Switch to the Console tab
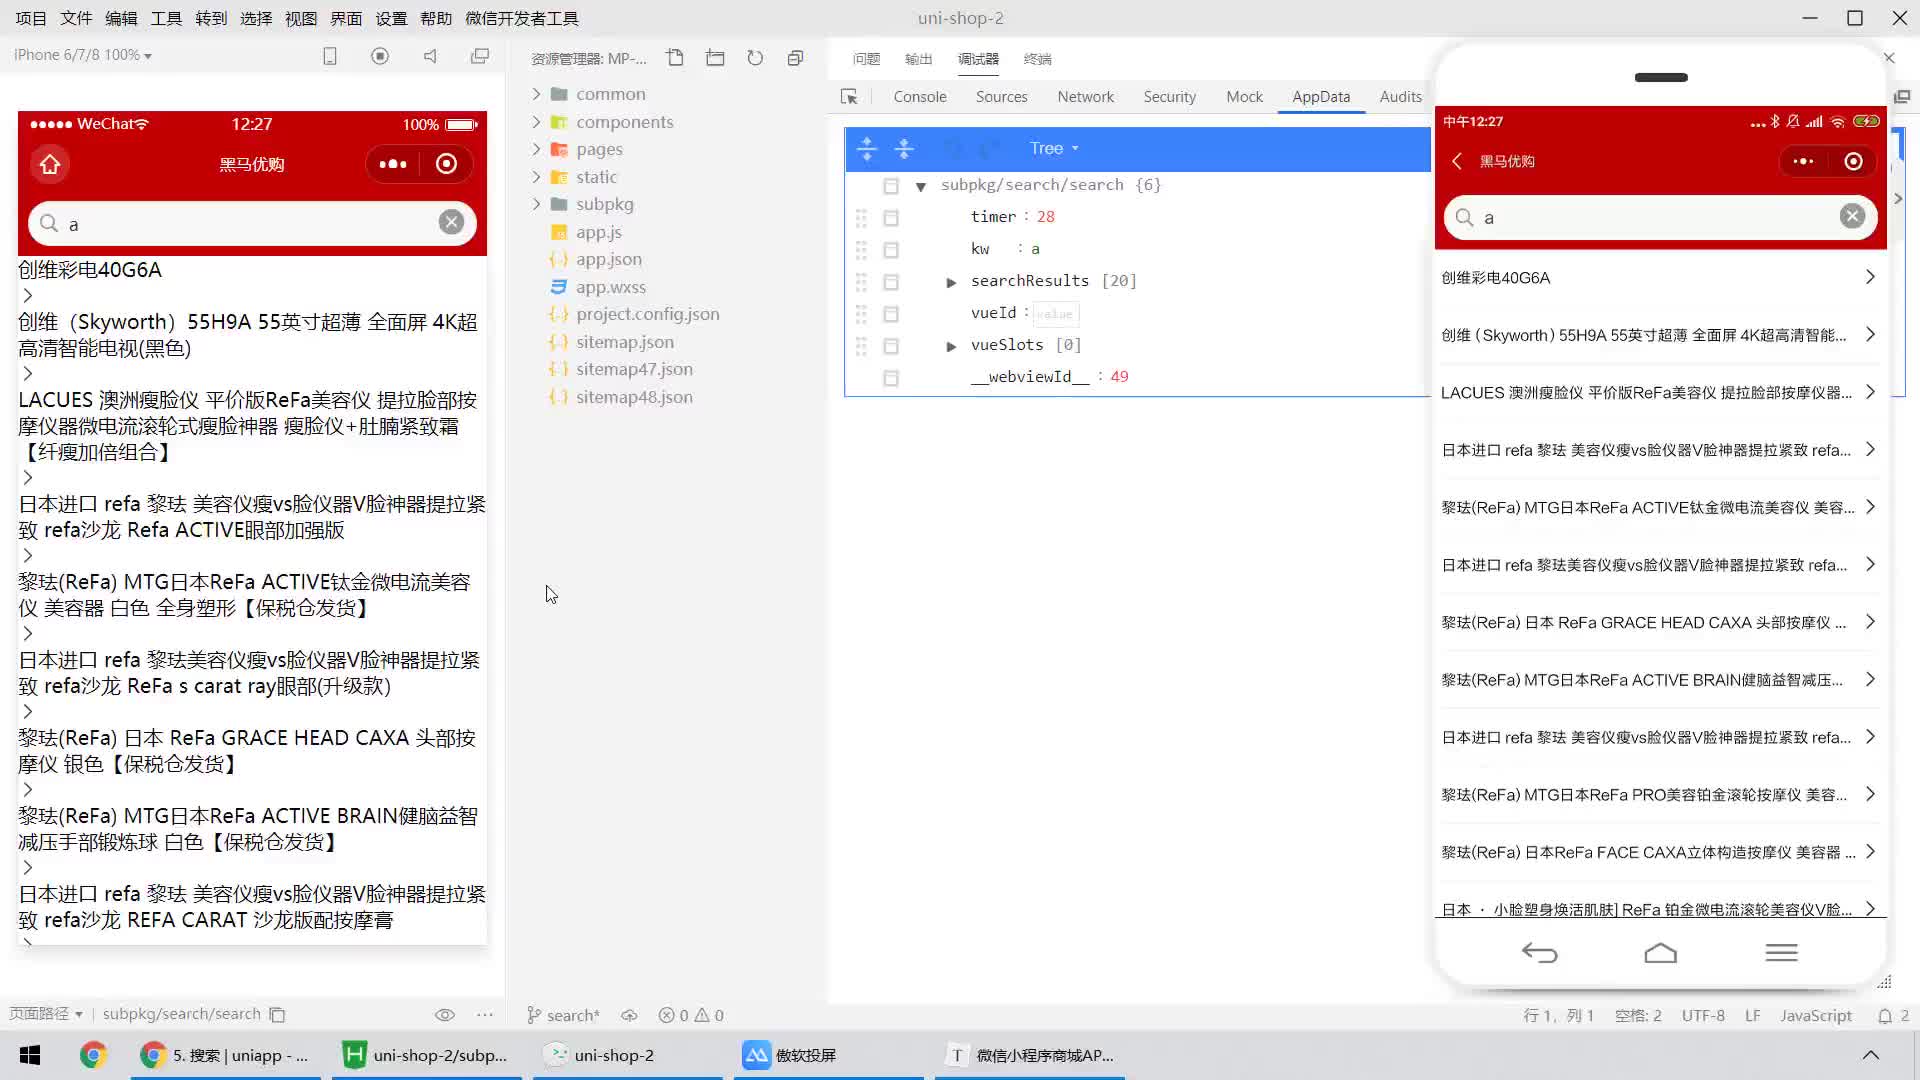The width and height of the screenshot is (1920, 1080). pyautogui.click(x=919, y=97)
